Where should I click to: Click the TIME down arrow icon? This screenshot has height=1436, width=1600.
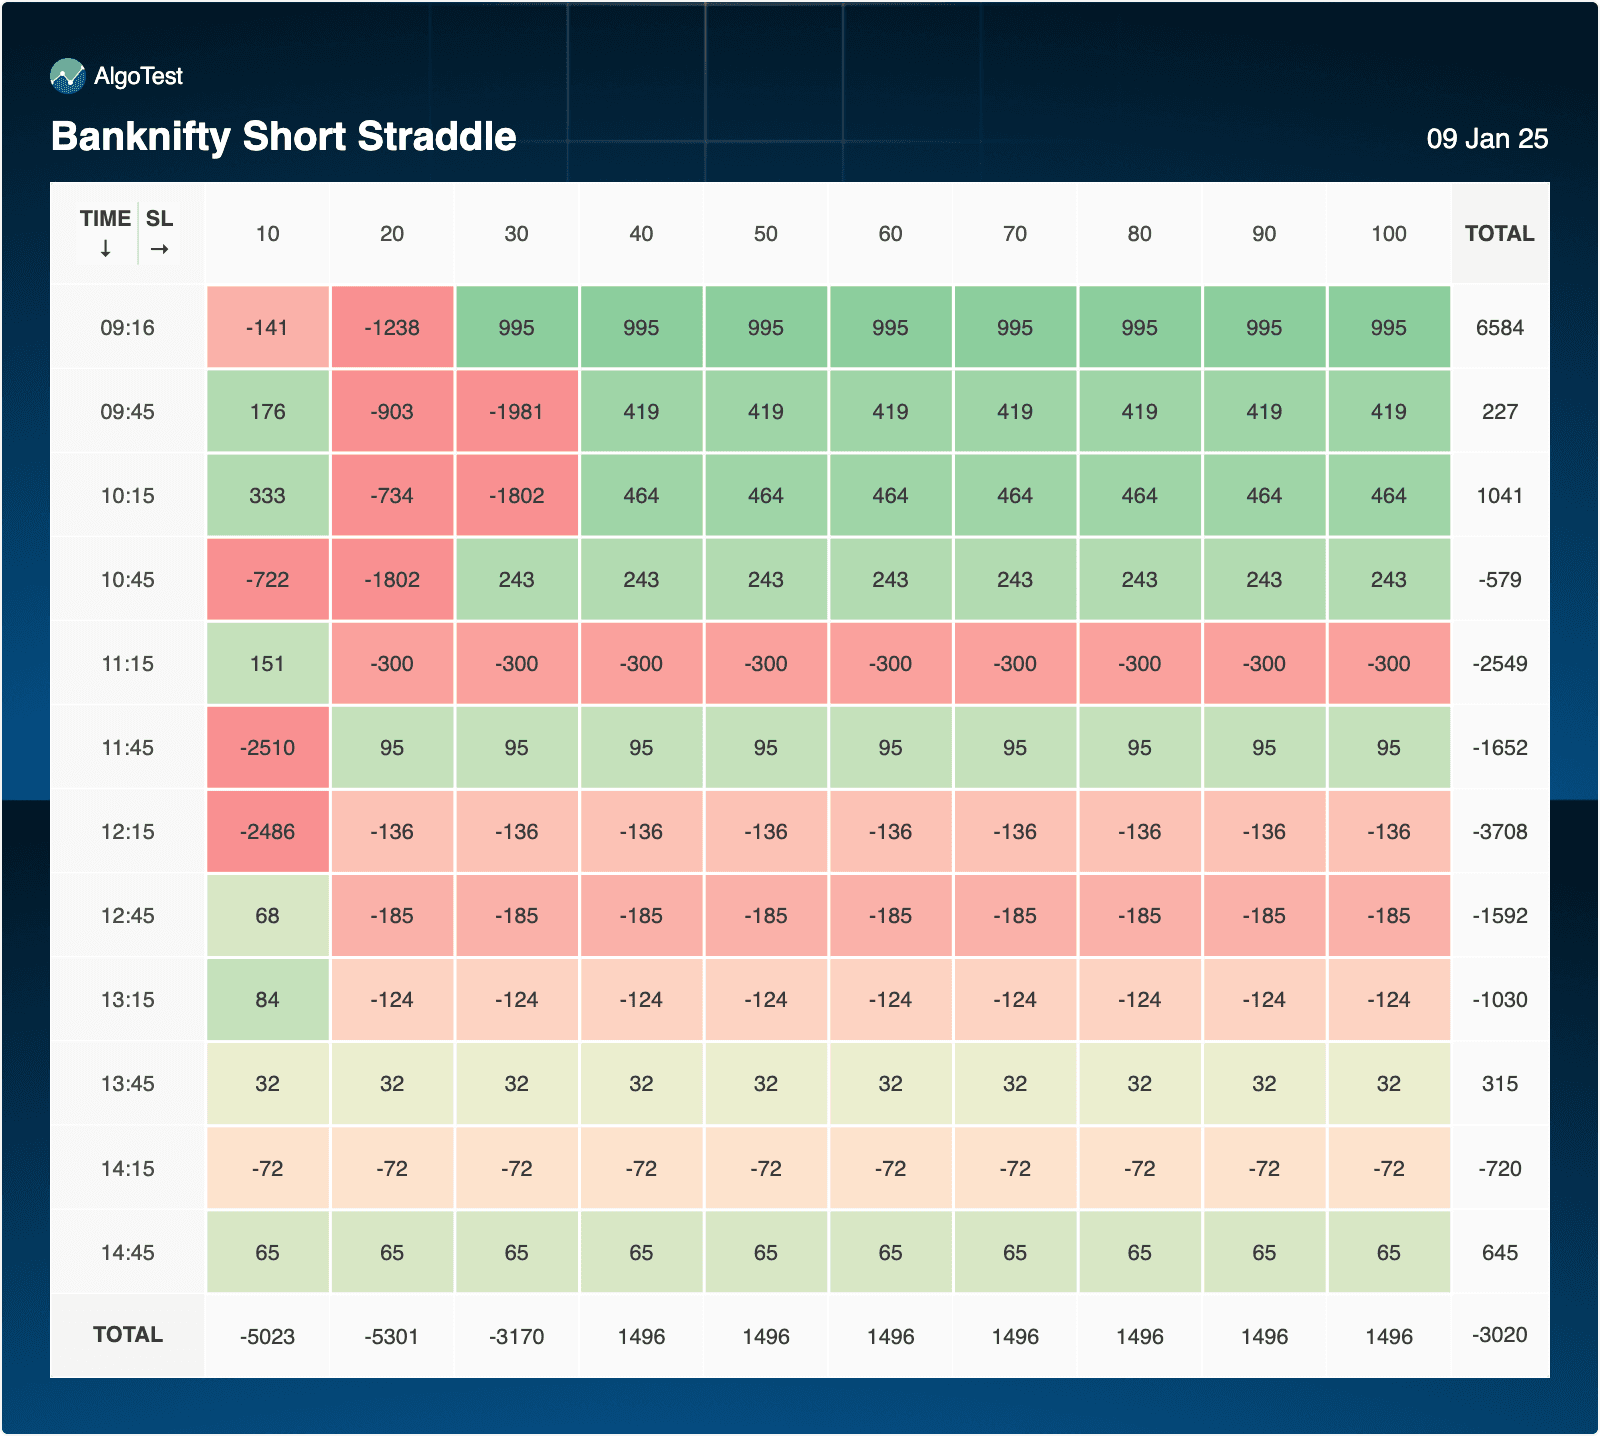point(105,249)
